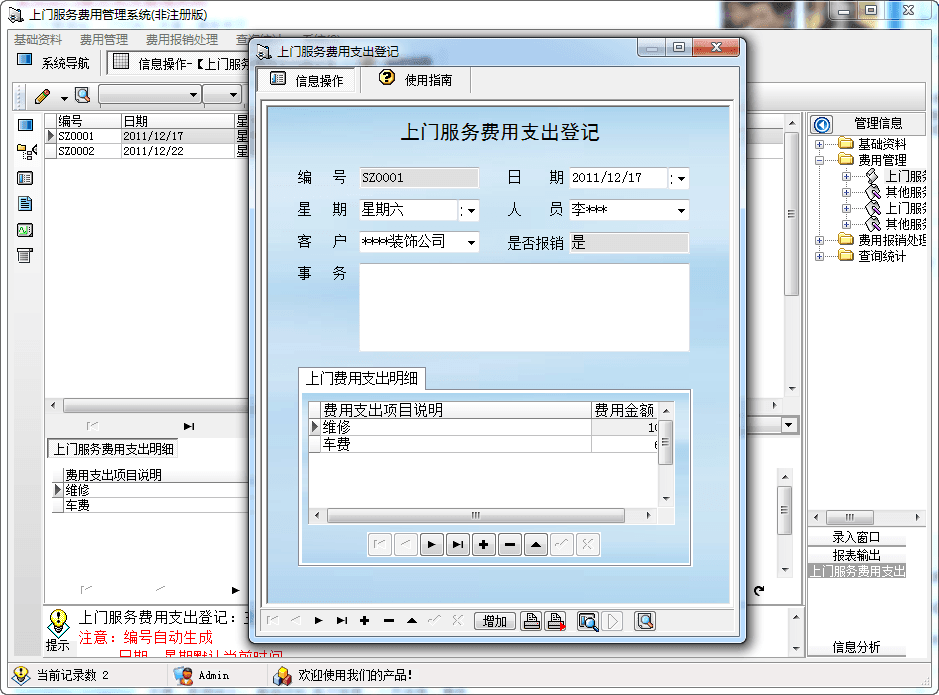Open the 客户 dropdown for ****装饰公司
Image resolution: width=939 pixels, height=695 pixels.
[x=471, y=242]
